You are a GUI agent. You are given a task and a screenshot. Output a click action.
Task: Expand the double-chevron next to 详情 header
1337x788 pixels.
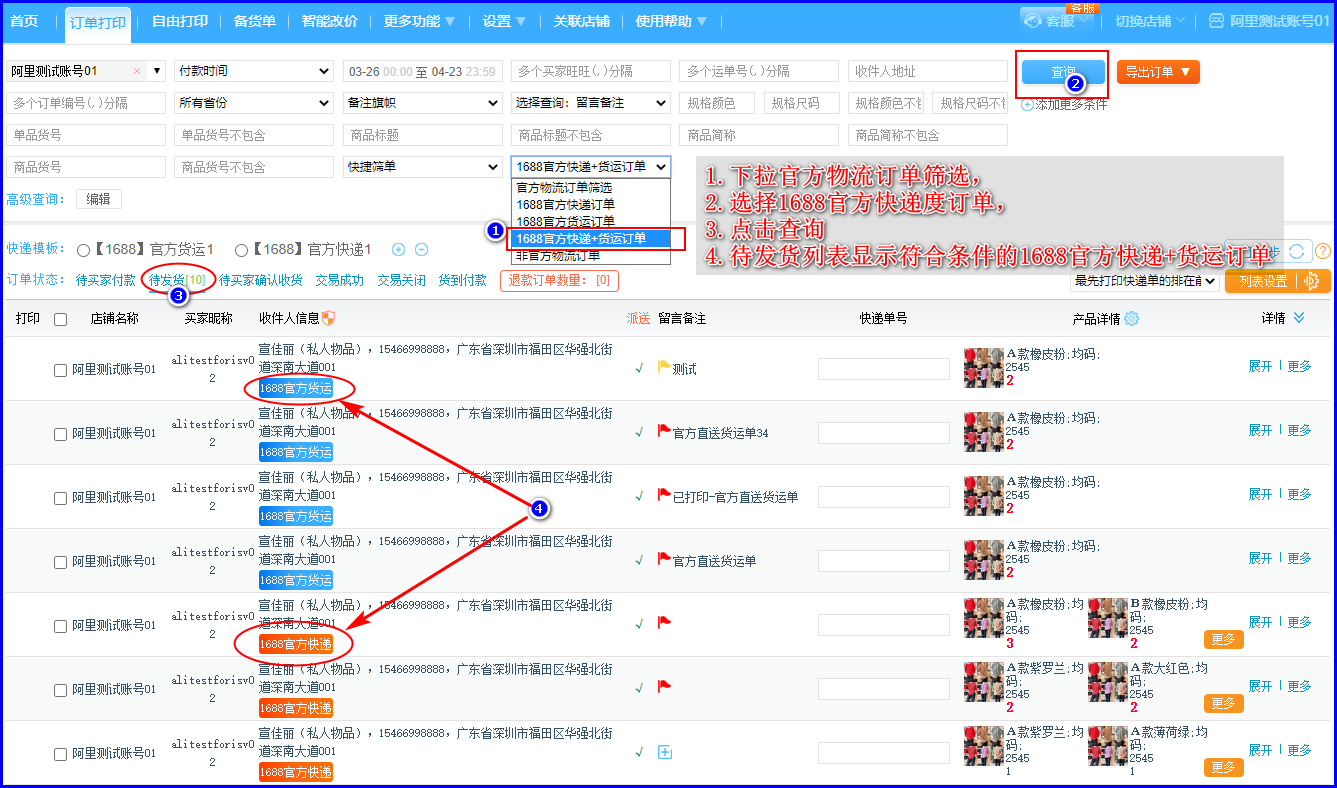tap(1299, 318)
